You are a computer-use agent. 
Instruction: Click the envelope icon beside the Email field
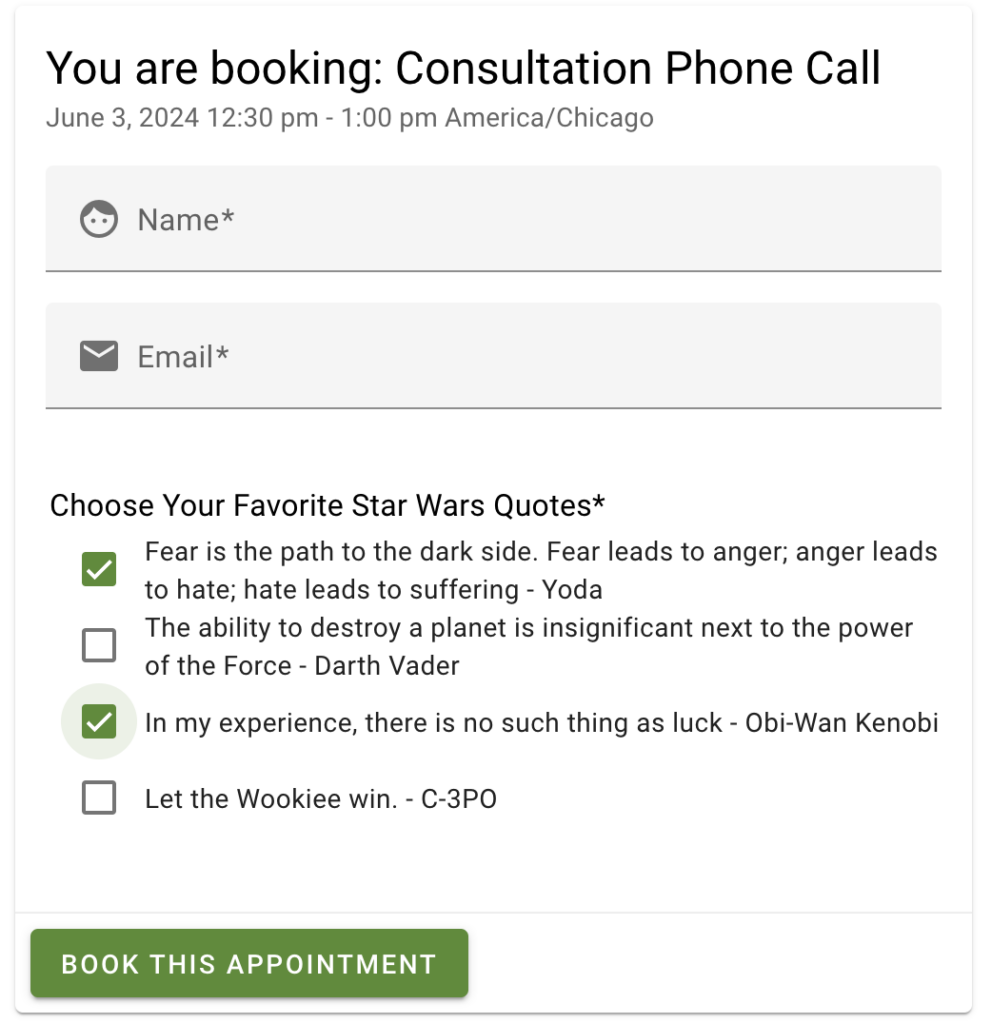[x=99, y=355]
